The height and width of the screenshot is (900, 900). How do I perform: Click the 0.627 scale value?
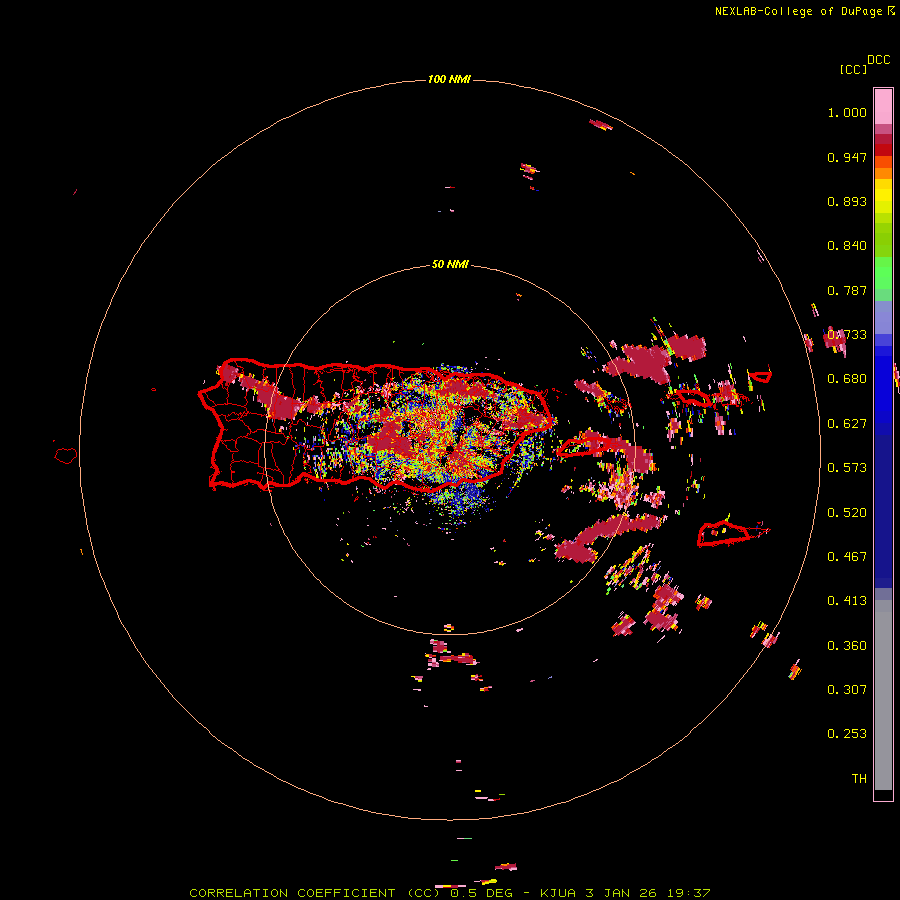(847, 424)
